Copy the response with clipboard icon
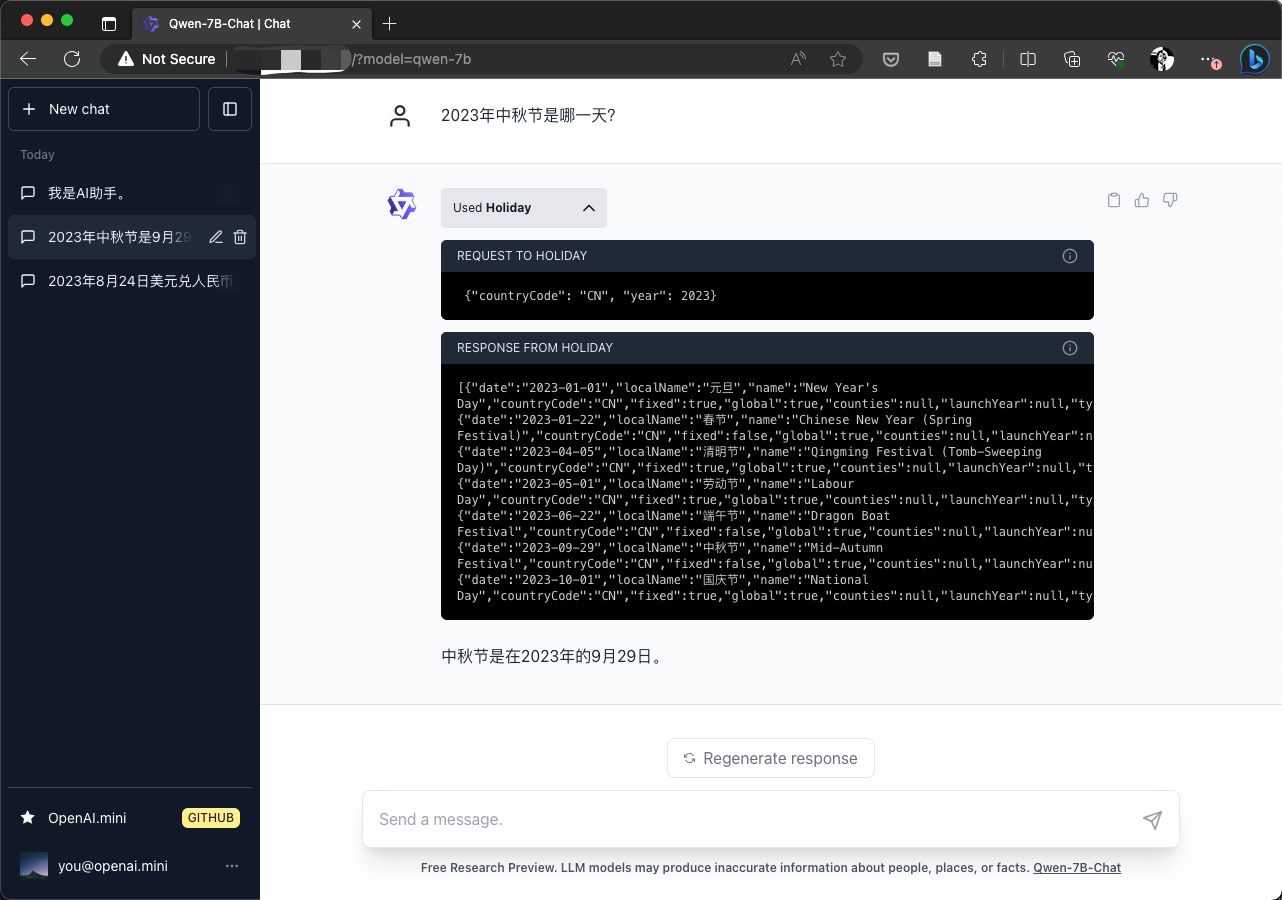Image resolution: width=1282 pixels, height=900 pixels. (x=1114, y=200)
